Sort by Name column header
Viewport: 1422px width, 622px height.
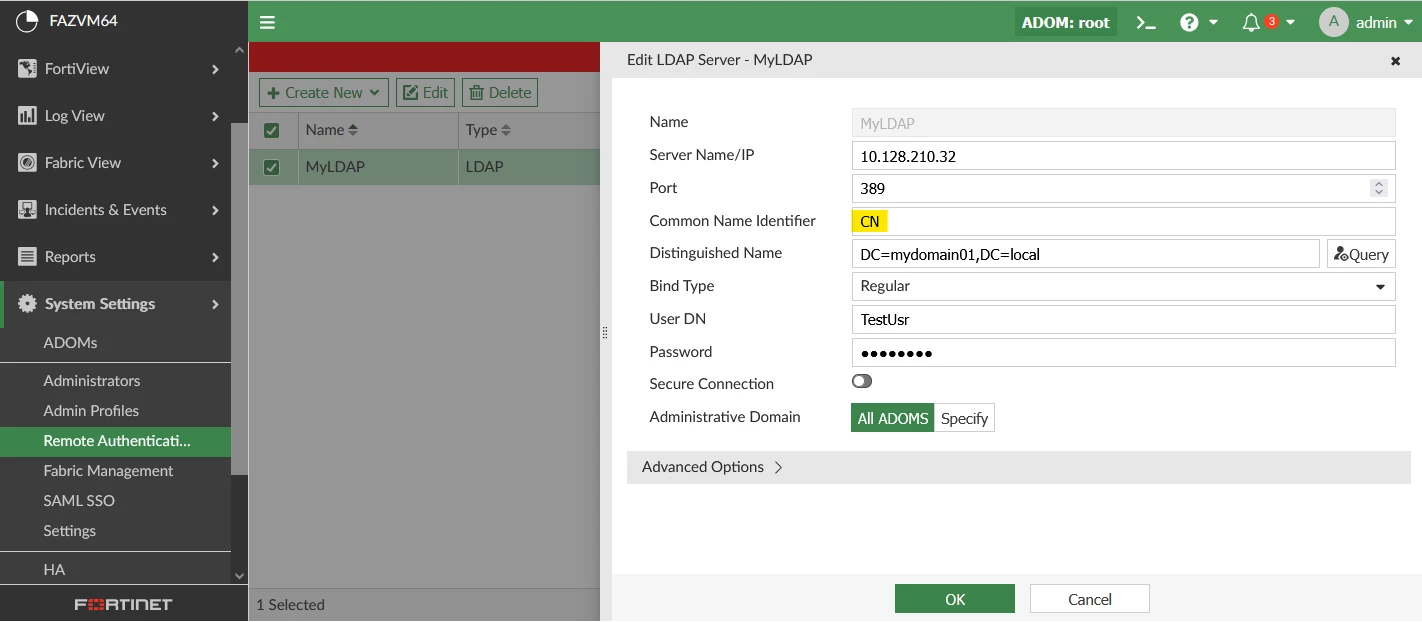(x=332, y=130)
